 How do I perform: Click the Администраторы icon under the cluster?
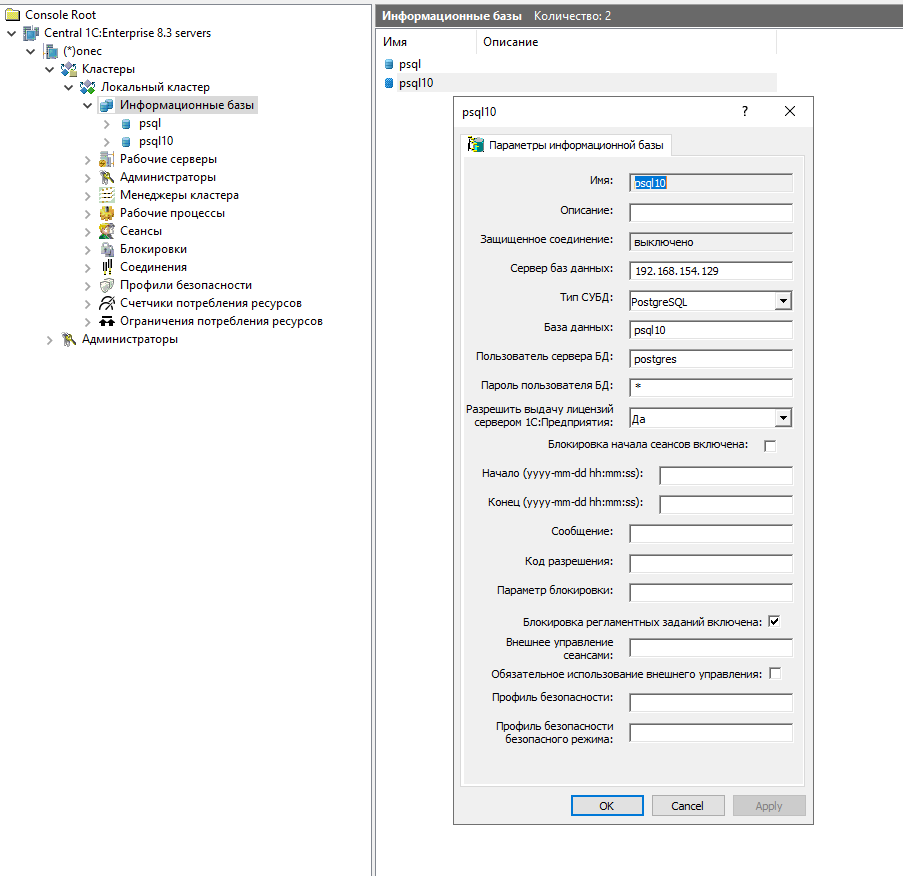(107, 177)
